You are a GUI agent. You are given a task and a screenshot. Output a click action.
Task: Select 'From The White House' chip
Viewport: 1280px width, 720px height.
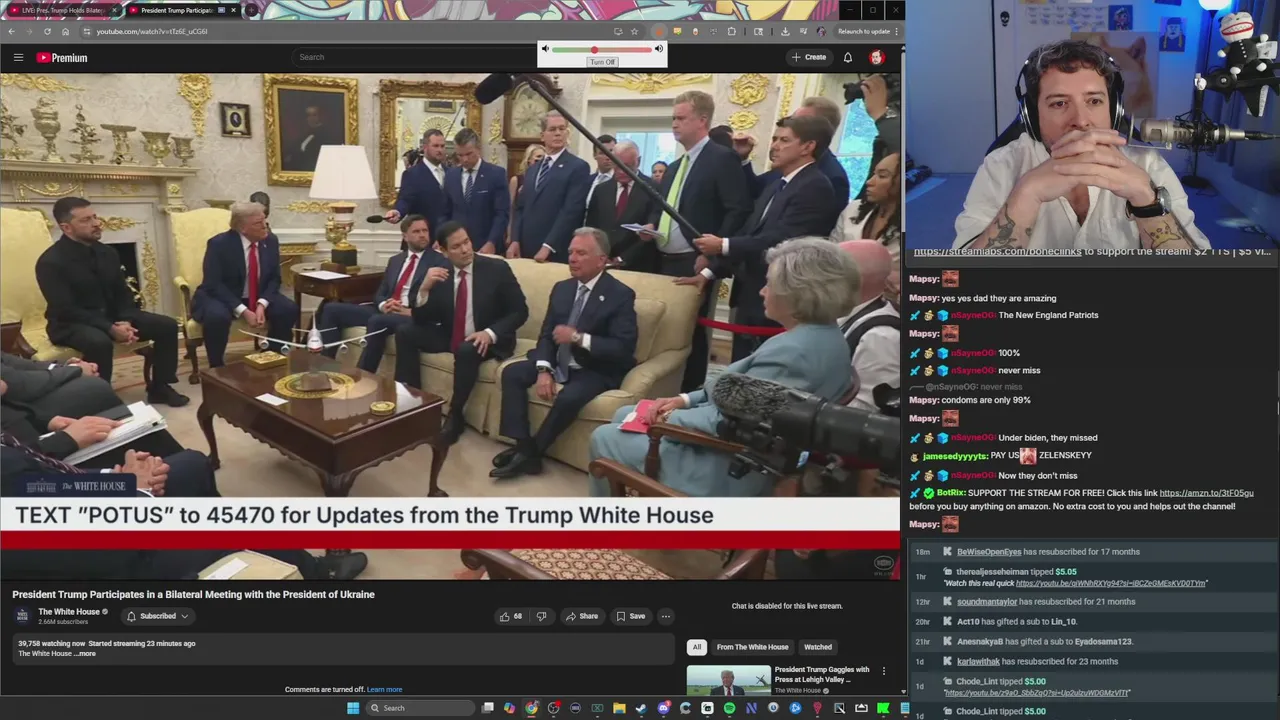[752, 647]
